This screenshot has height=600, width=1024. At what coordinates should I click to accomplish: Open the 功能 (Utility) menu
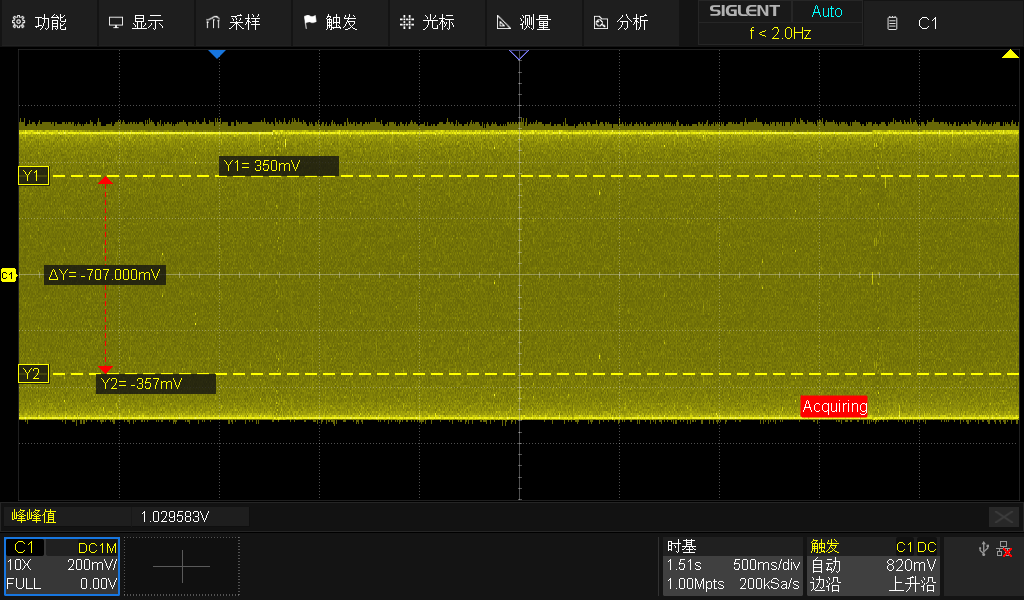48,23
